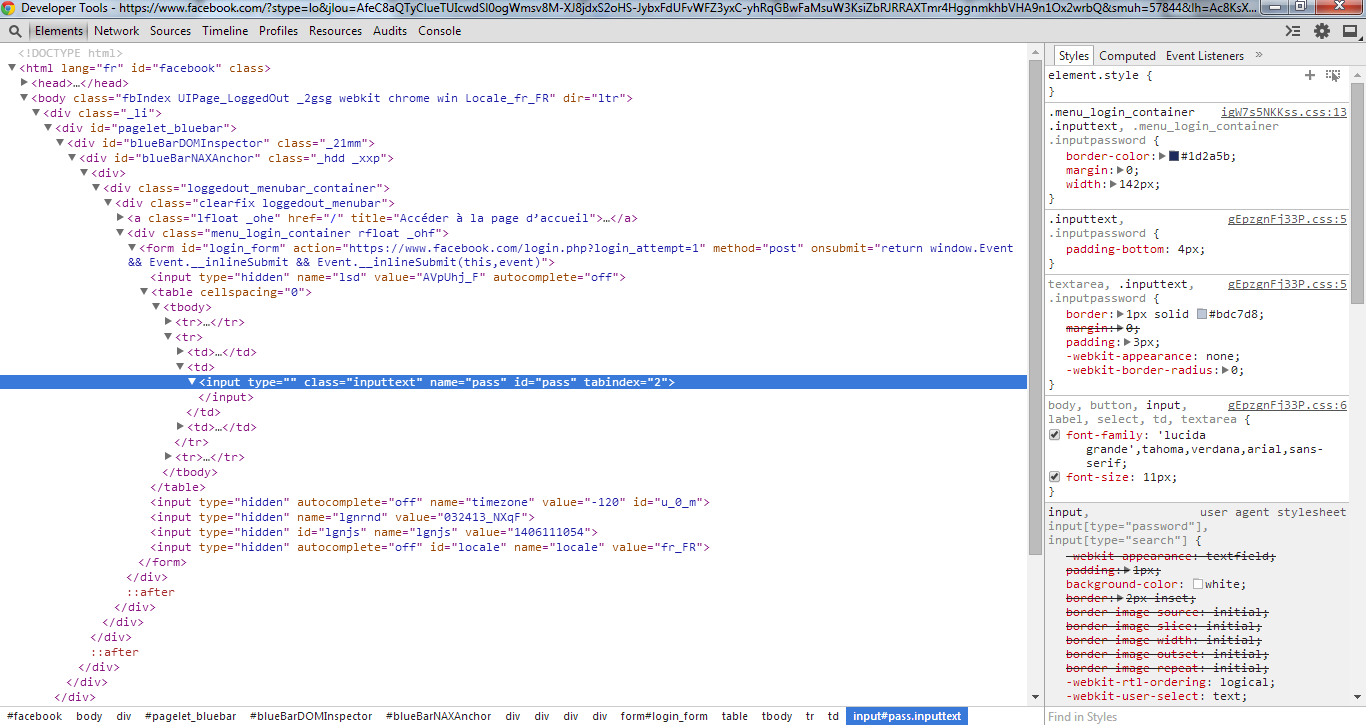Select #pagelet_bluebar breadcrumb
1366x725 pixels.
190,716
